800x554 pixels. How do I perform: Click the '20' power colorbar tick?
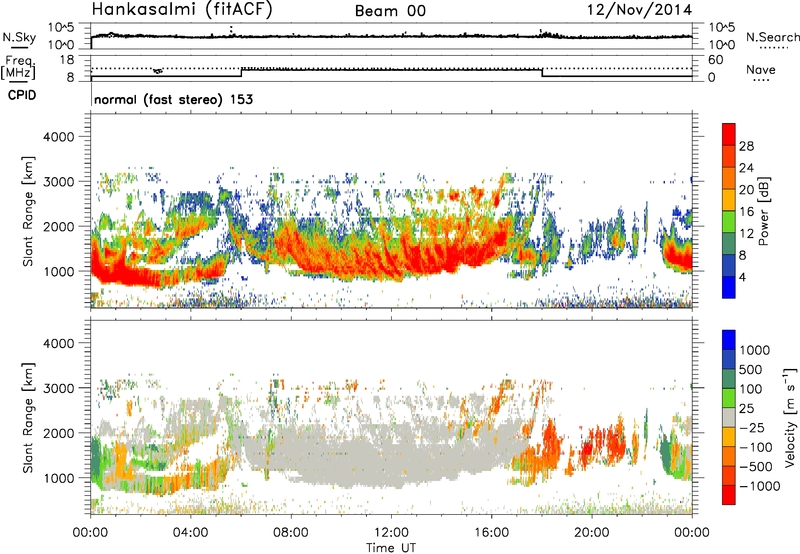(746, 190)
